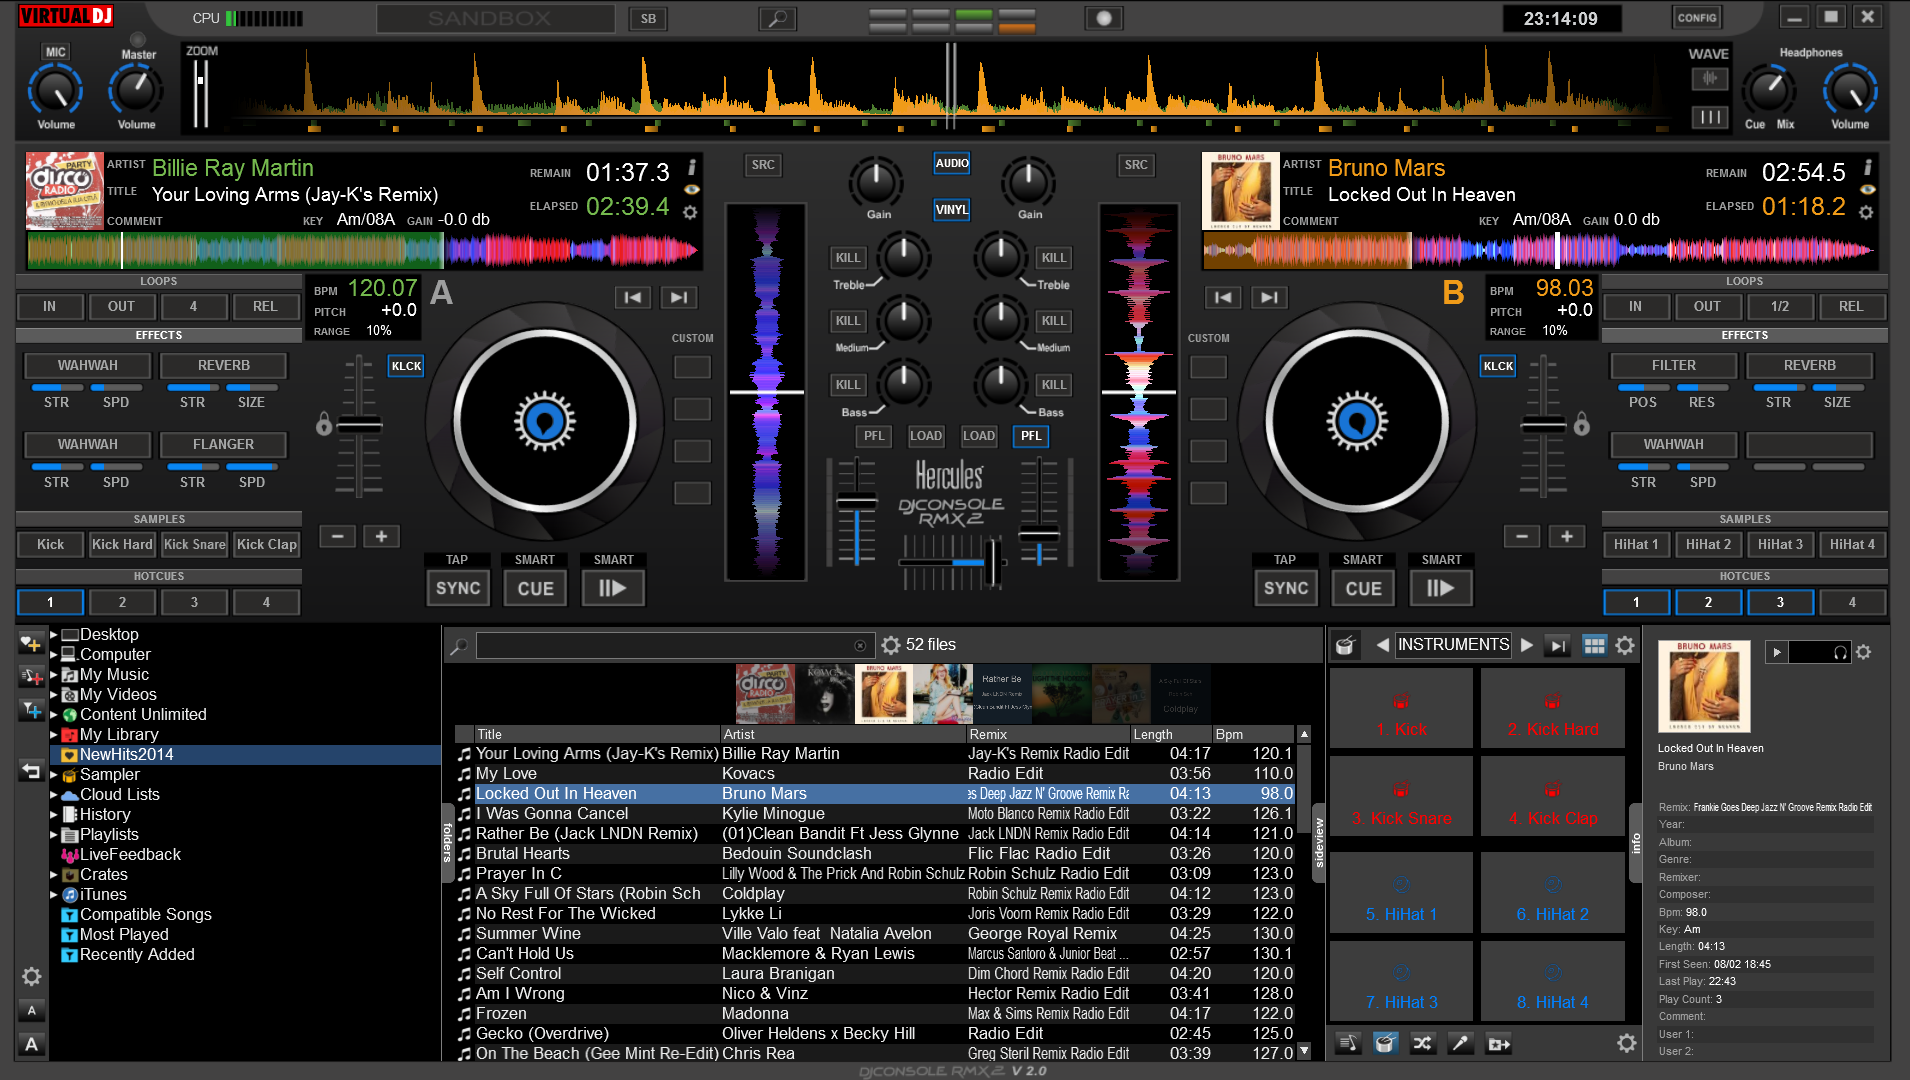Skip to next track on deck A
This screenshot has width=1910, height=1080.
click(678, 297)
